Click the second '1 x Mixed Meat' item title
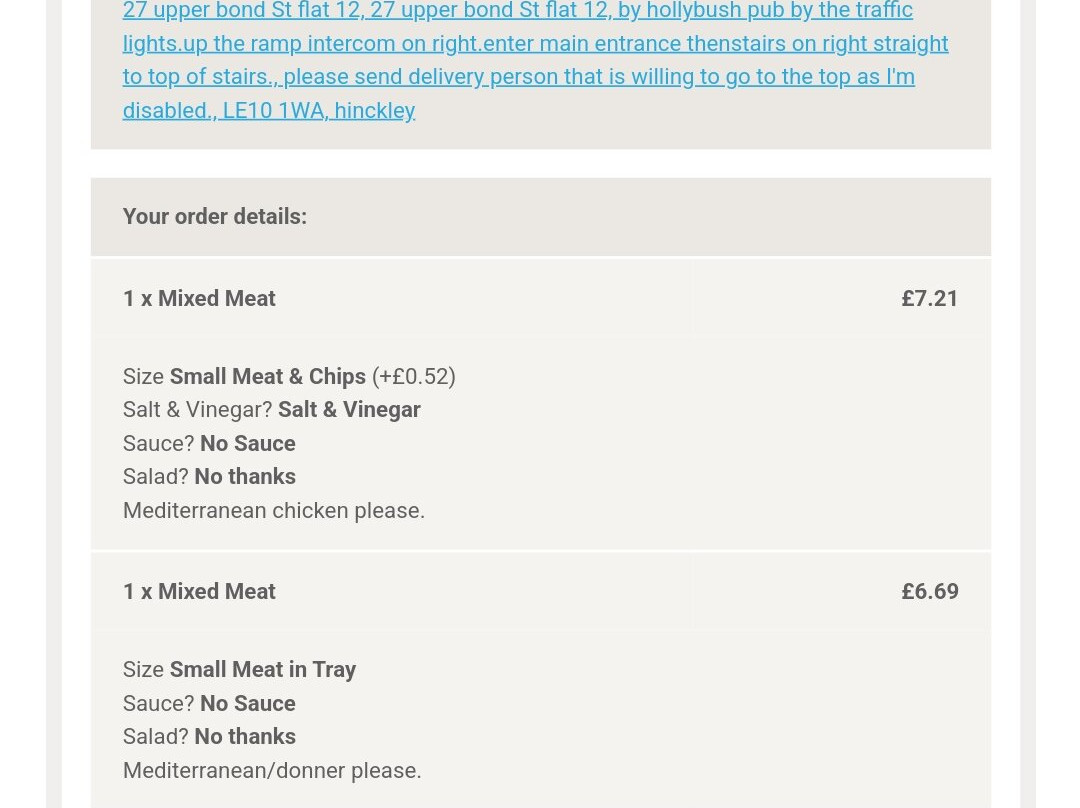Viewport: 1080px width, 808px height. click(199, 592)
